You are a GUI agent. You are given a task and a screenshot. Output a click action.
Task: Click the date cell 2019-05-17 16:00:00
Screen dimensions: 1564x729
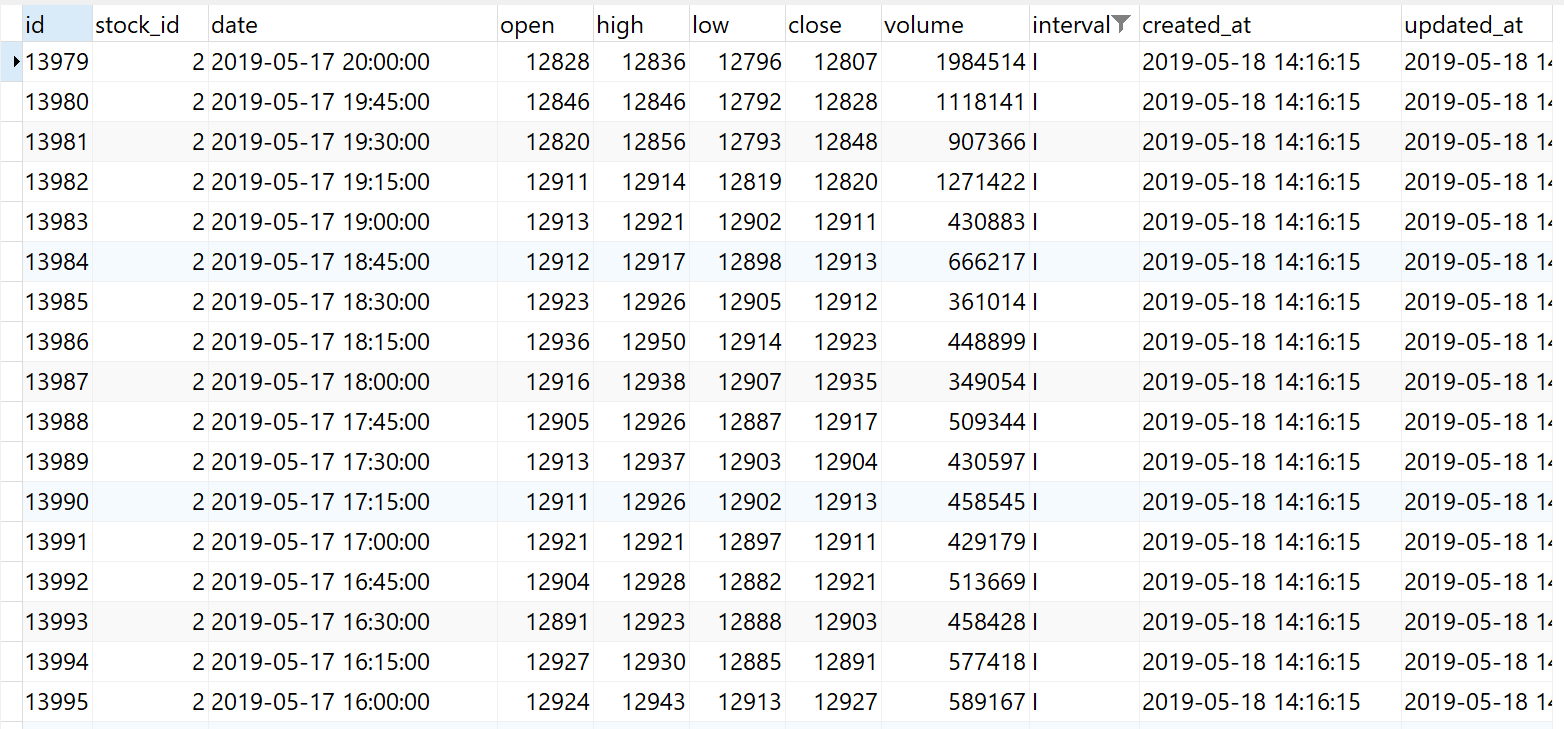[x=353, y=702]
